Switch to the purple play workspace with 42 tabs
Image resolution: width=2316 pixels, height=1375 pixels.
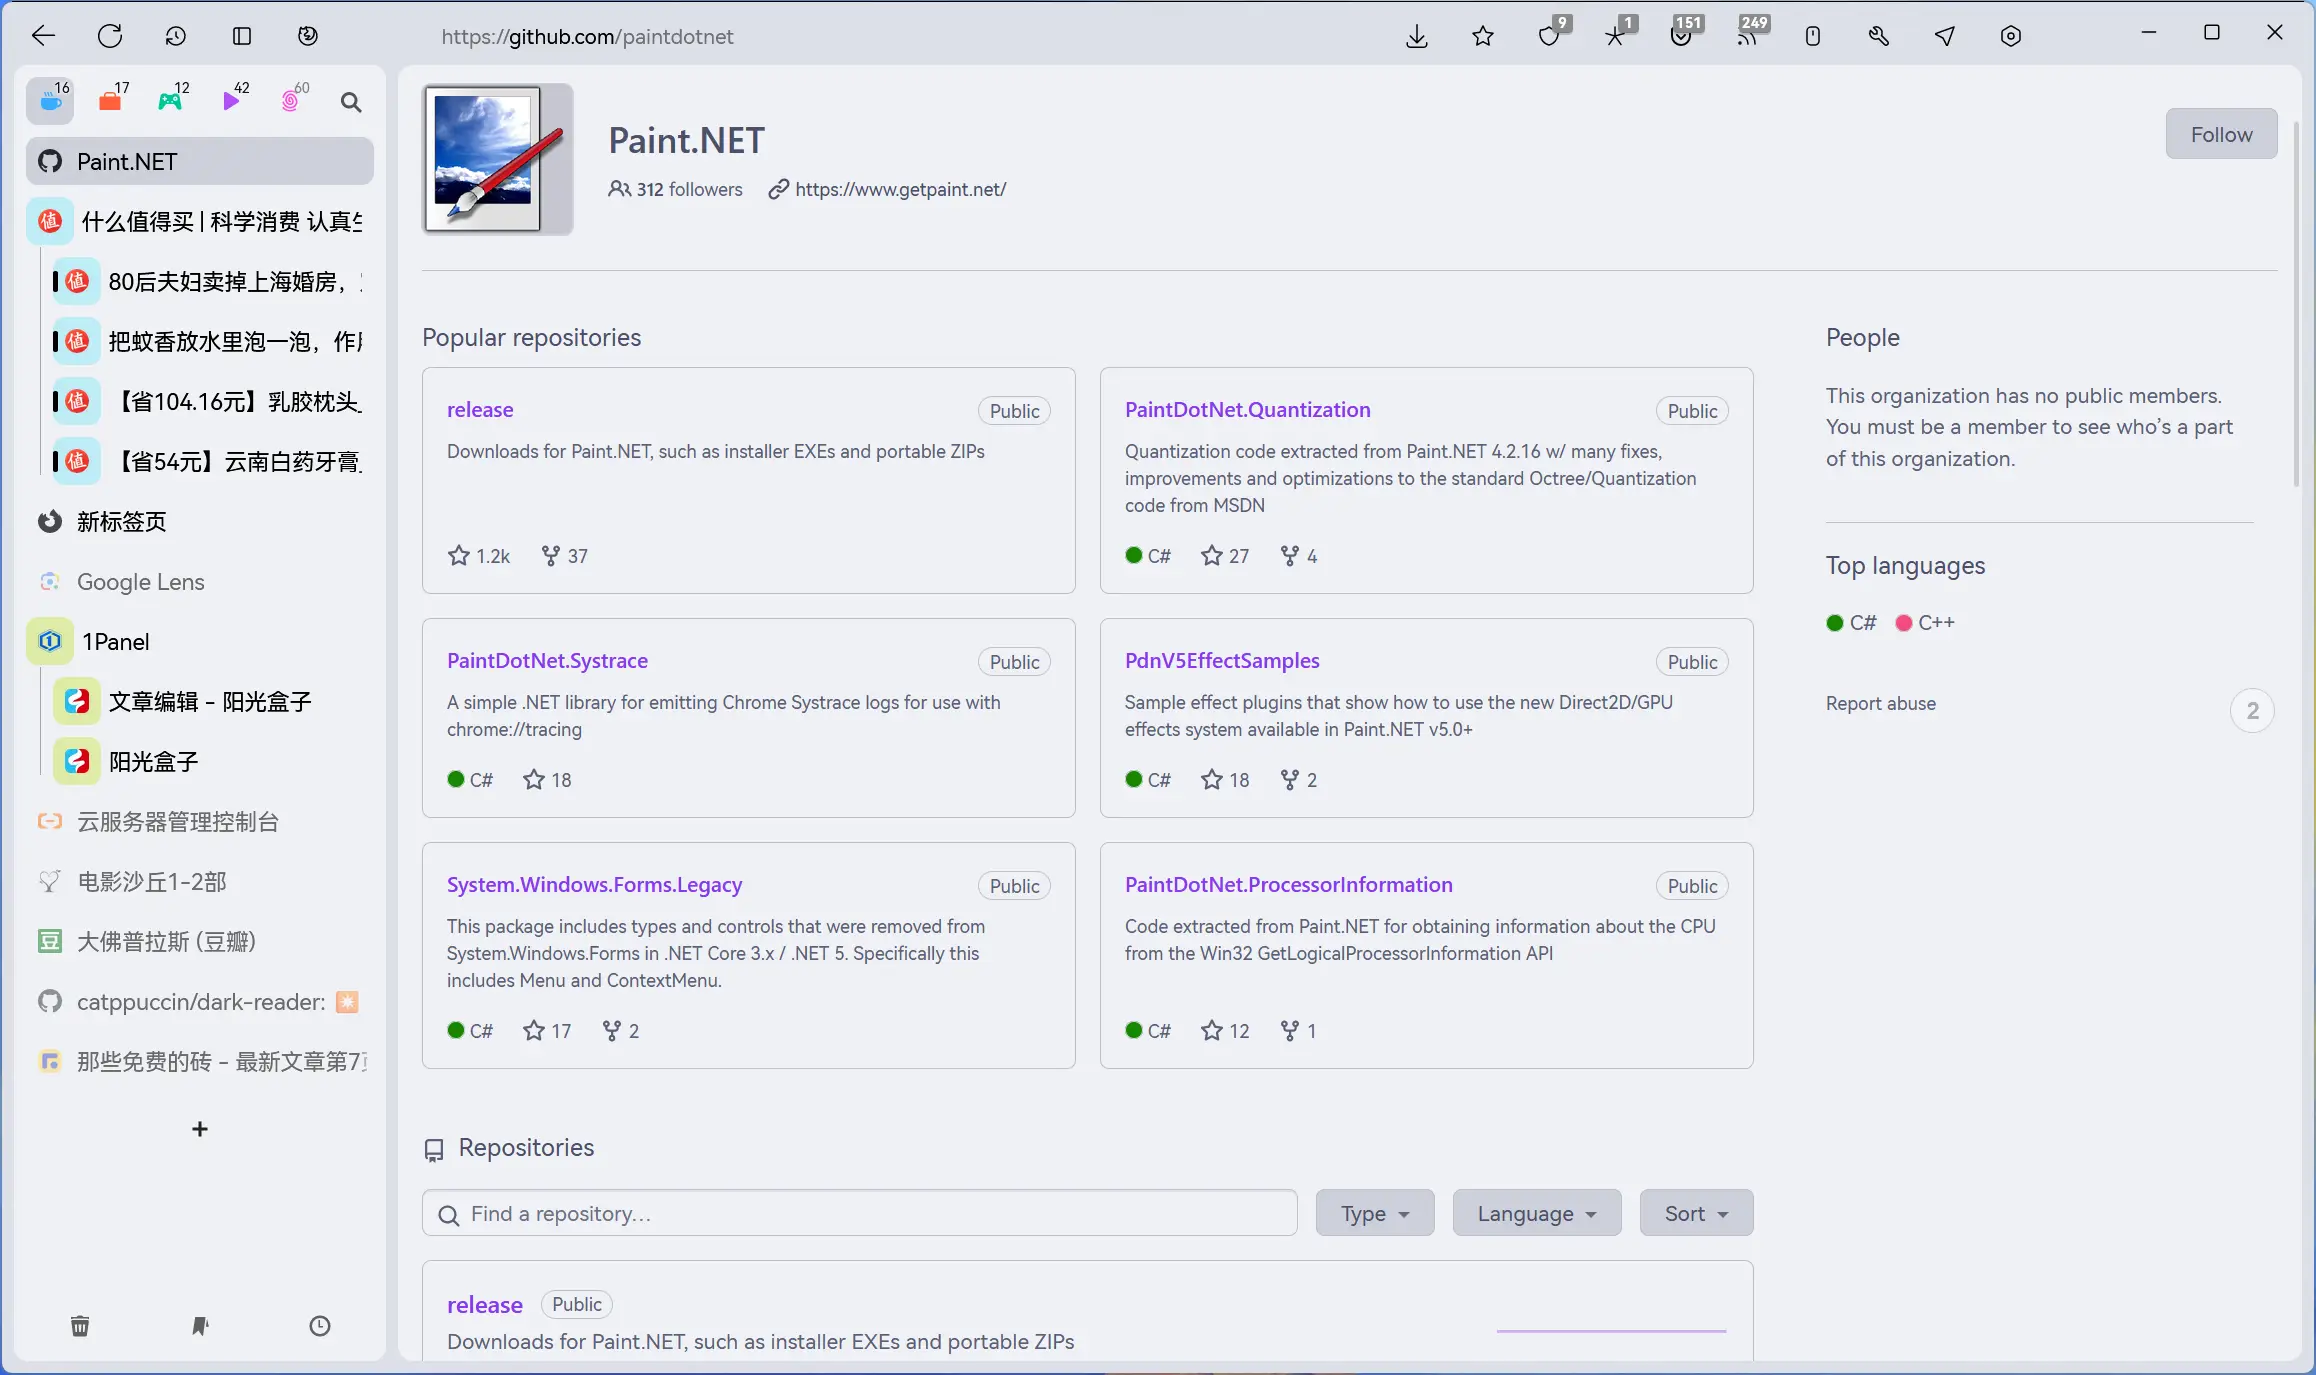[233, 100]
